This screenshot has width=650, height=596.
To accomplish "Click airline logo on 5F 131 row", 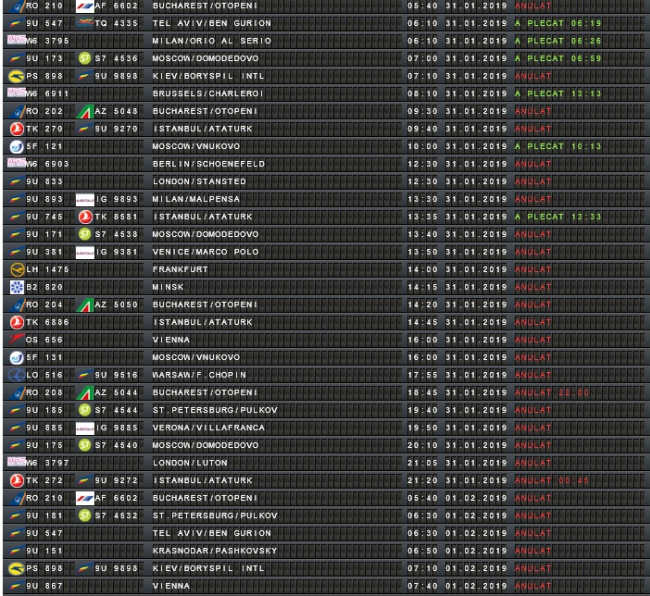I will [x=17, y=358].
